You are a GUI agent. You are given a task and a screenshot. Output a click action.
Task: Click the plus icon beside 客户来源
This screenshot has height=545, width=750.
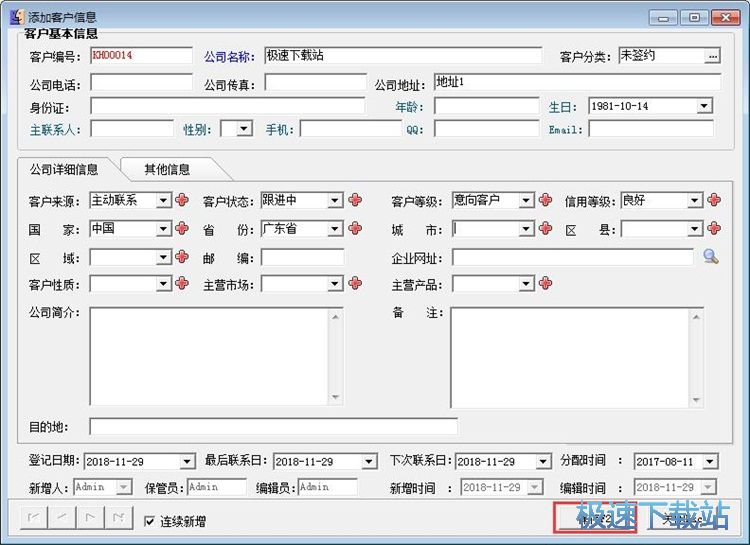coord(182,200)
